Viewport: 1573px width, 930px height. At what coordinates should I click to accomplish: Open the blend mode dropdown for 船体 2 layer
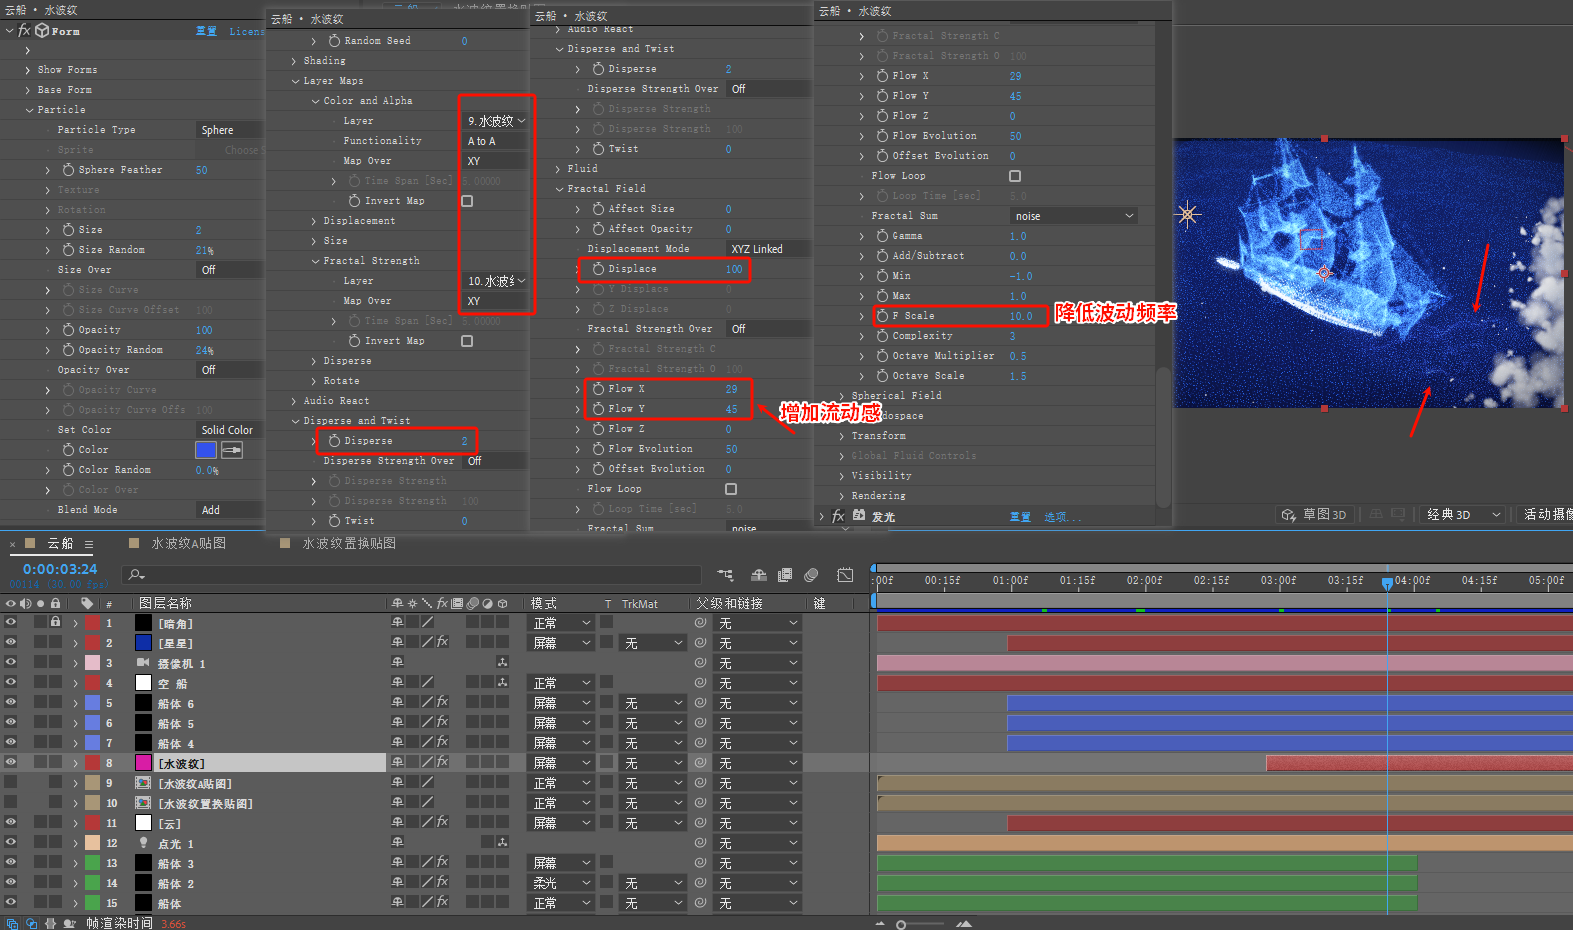(x=562, y=883)
